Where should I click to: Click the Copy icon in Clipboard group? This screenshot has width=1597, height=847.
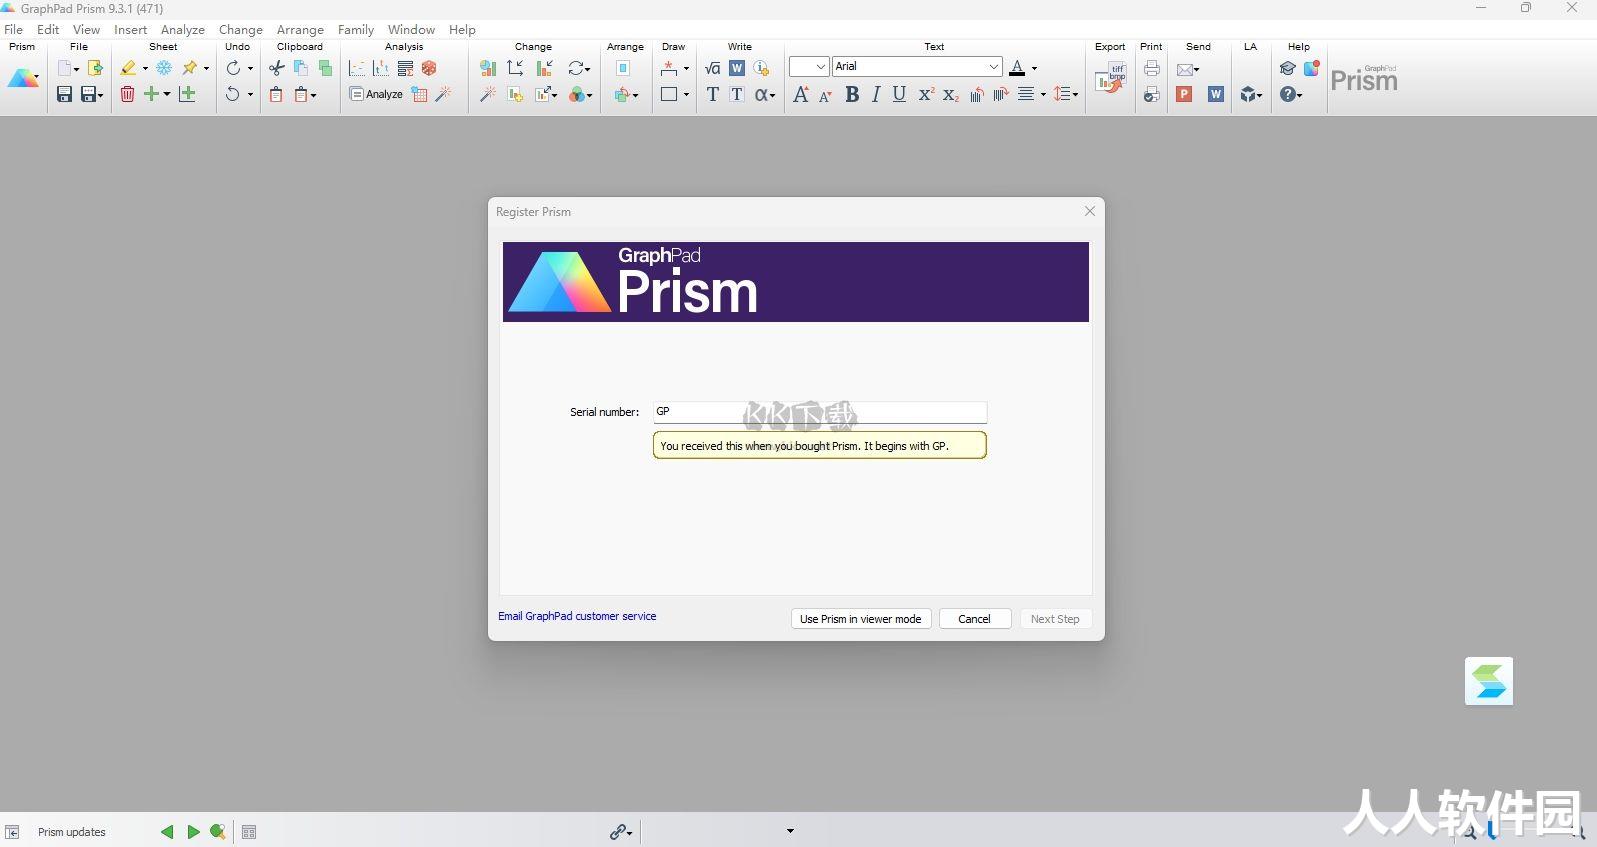[301, 68]
